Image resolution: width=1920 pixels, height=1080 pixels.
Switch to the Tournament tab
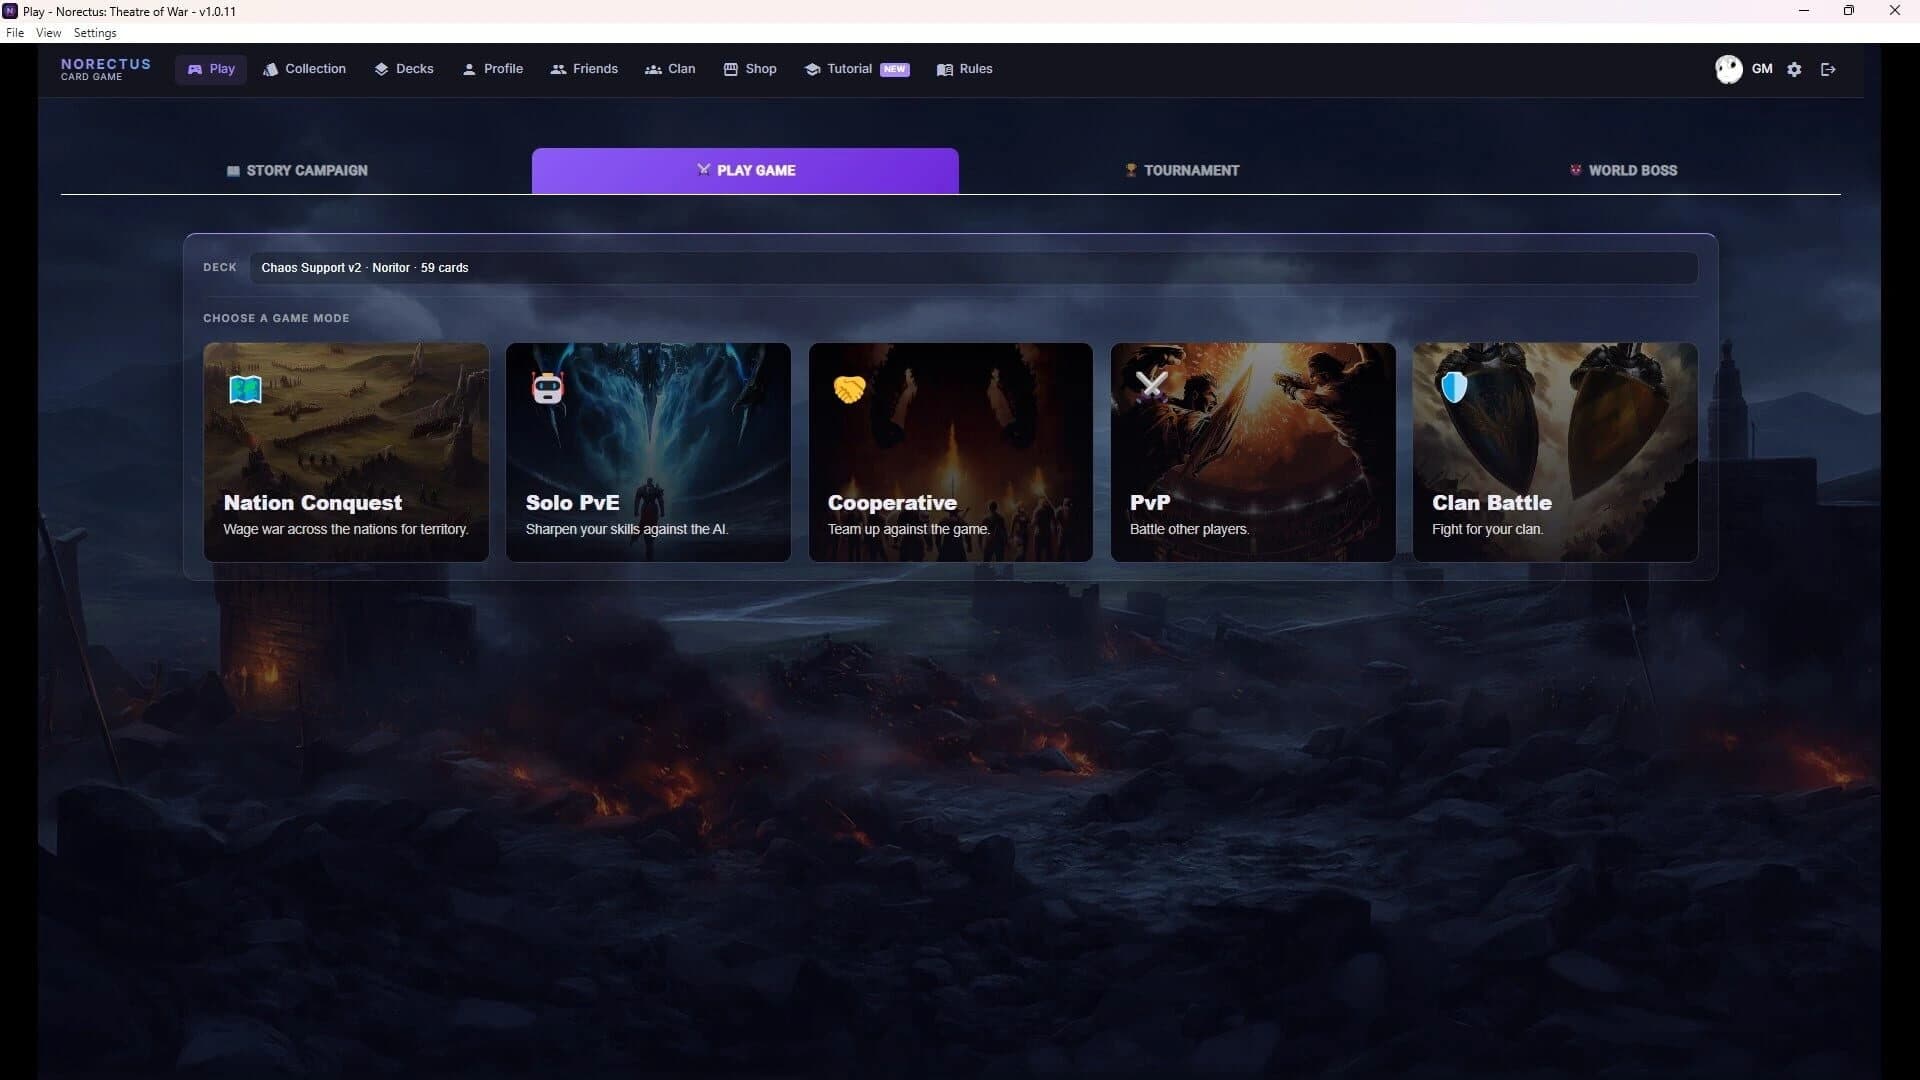coord(1182,170)
